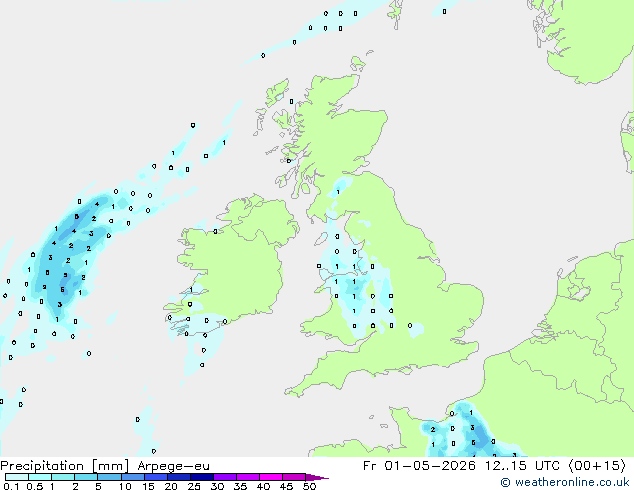Click the "25" legend scale label
634x490 pixels.
[x=194, y=486]
